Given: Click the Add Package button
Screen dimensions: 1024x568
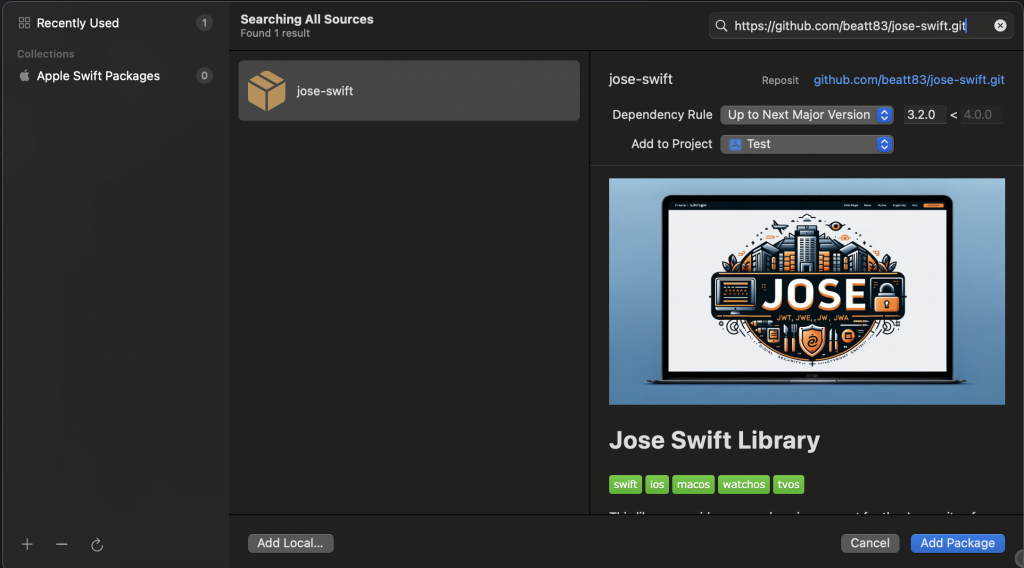Looking at the screenshot, I should click(957, 543).
